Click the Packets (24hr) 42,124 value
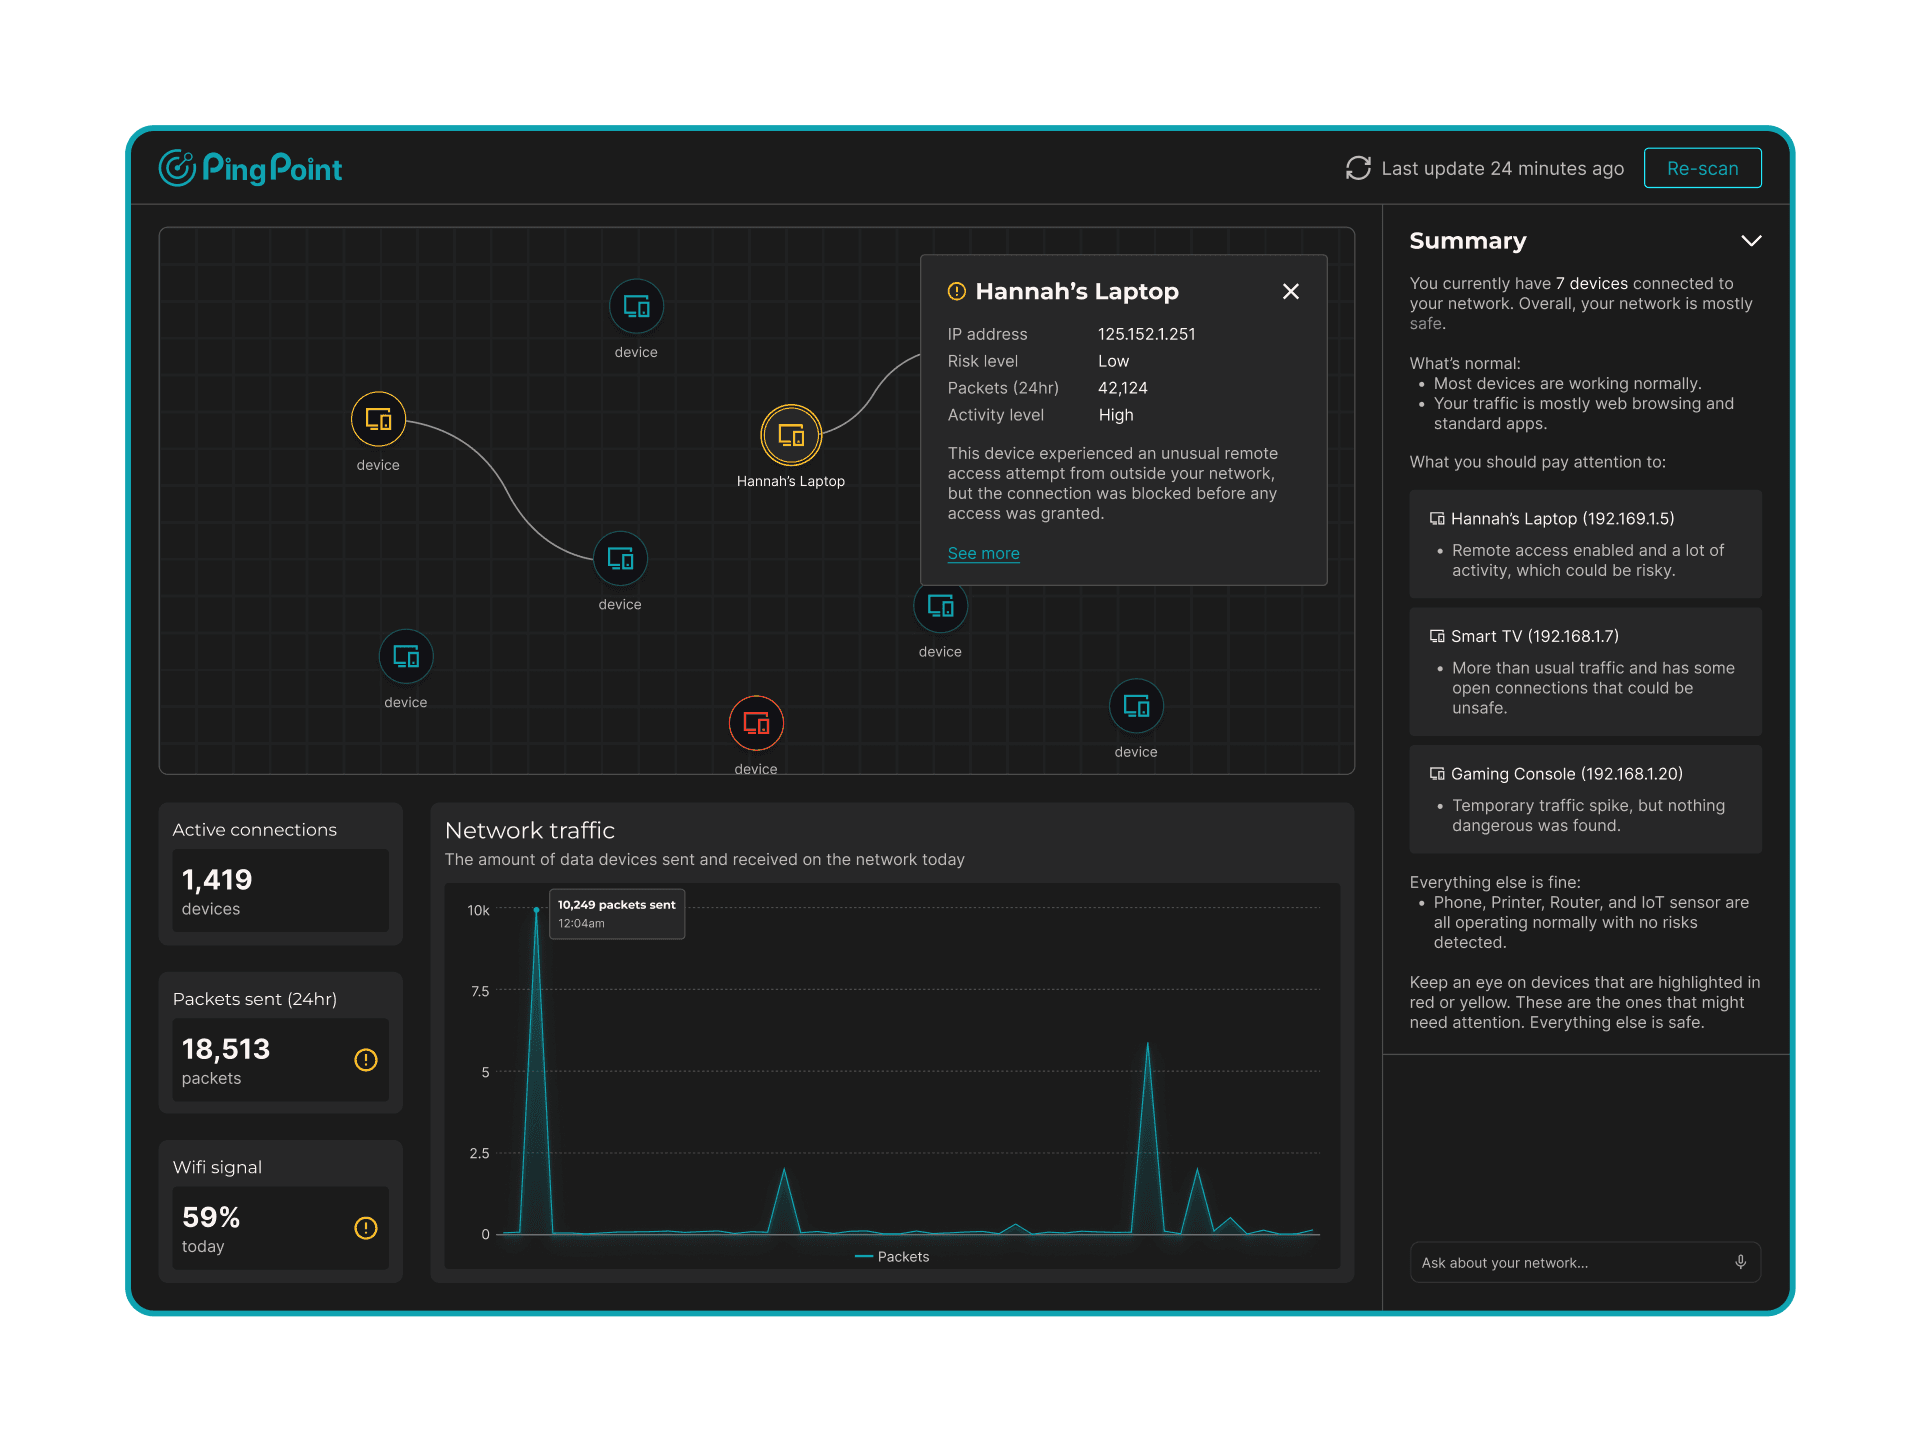The image size is (1920, 1442). point(1123,388)
